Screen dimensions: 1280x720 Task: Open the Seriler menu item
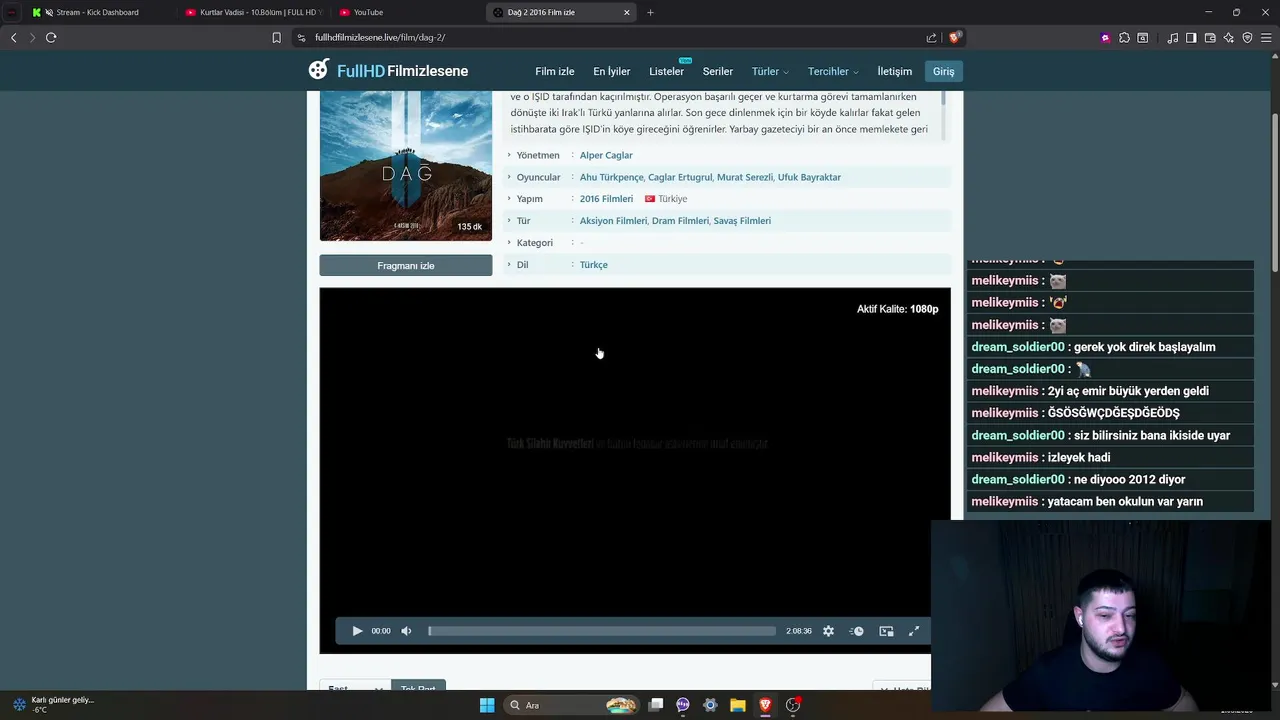click(718, 71)
